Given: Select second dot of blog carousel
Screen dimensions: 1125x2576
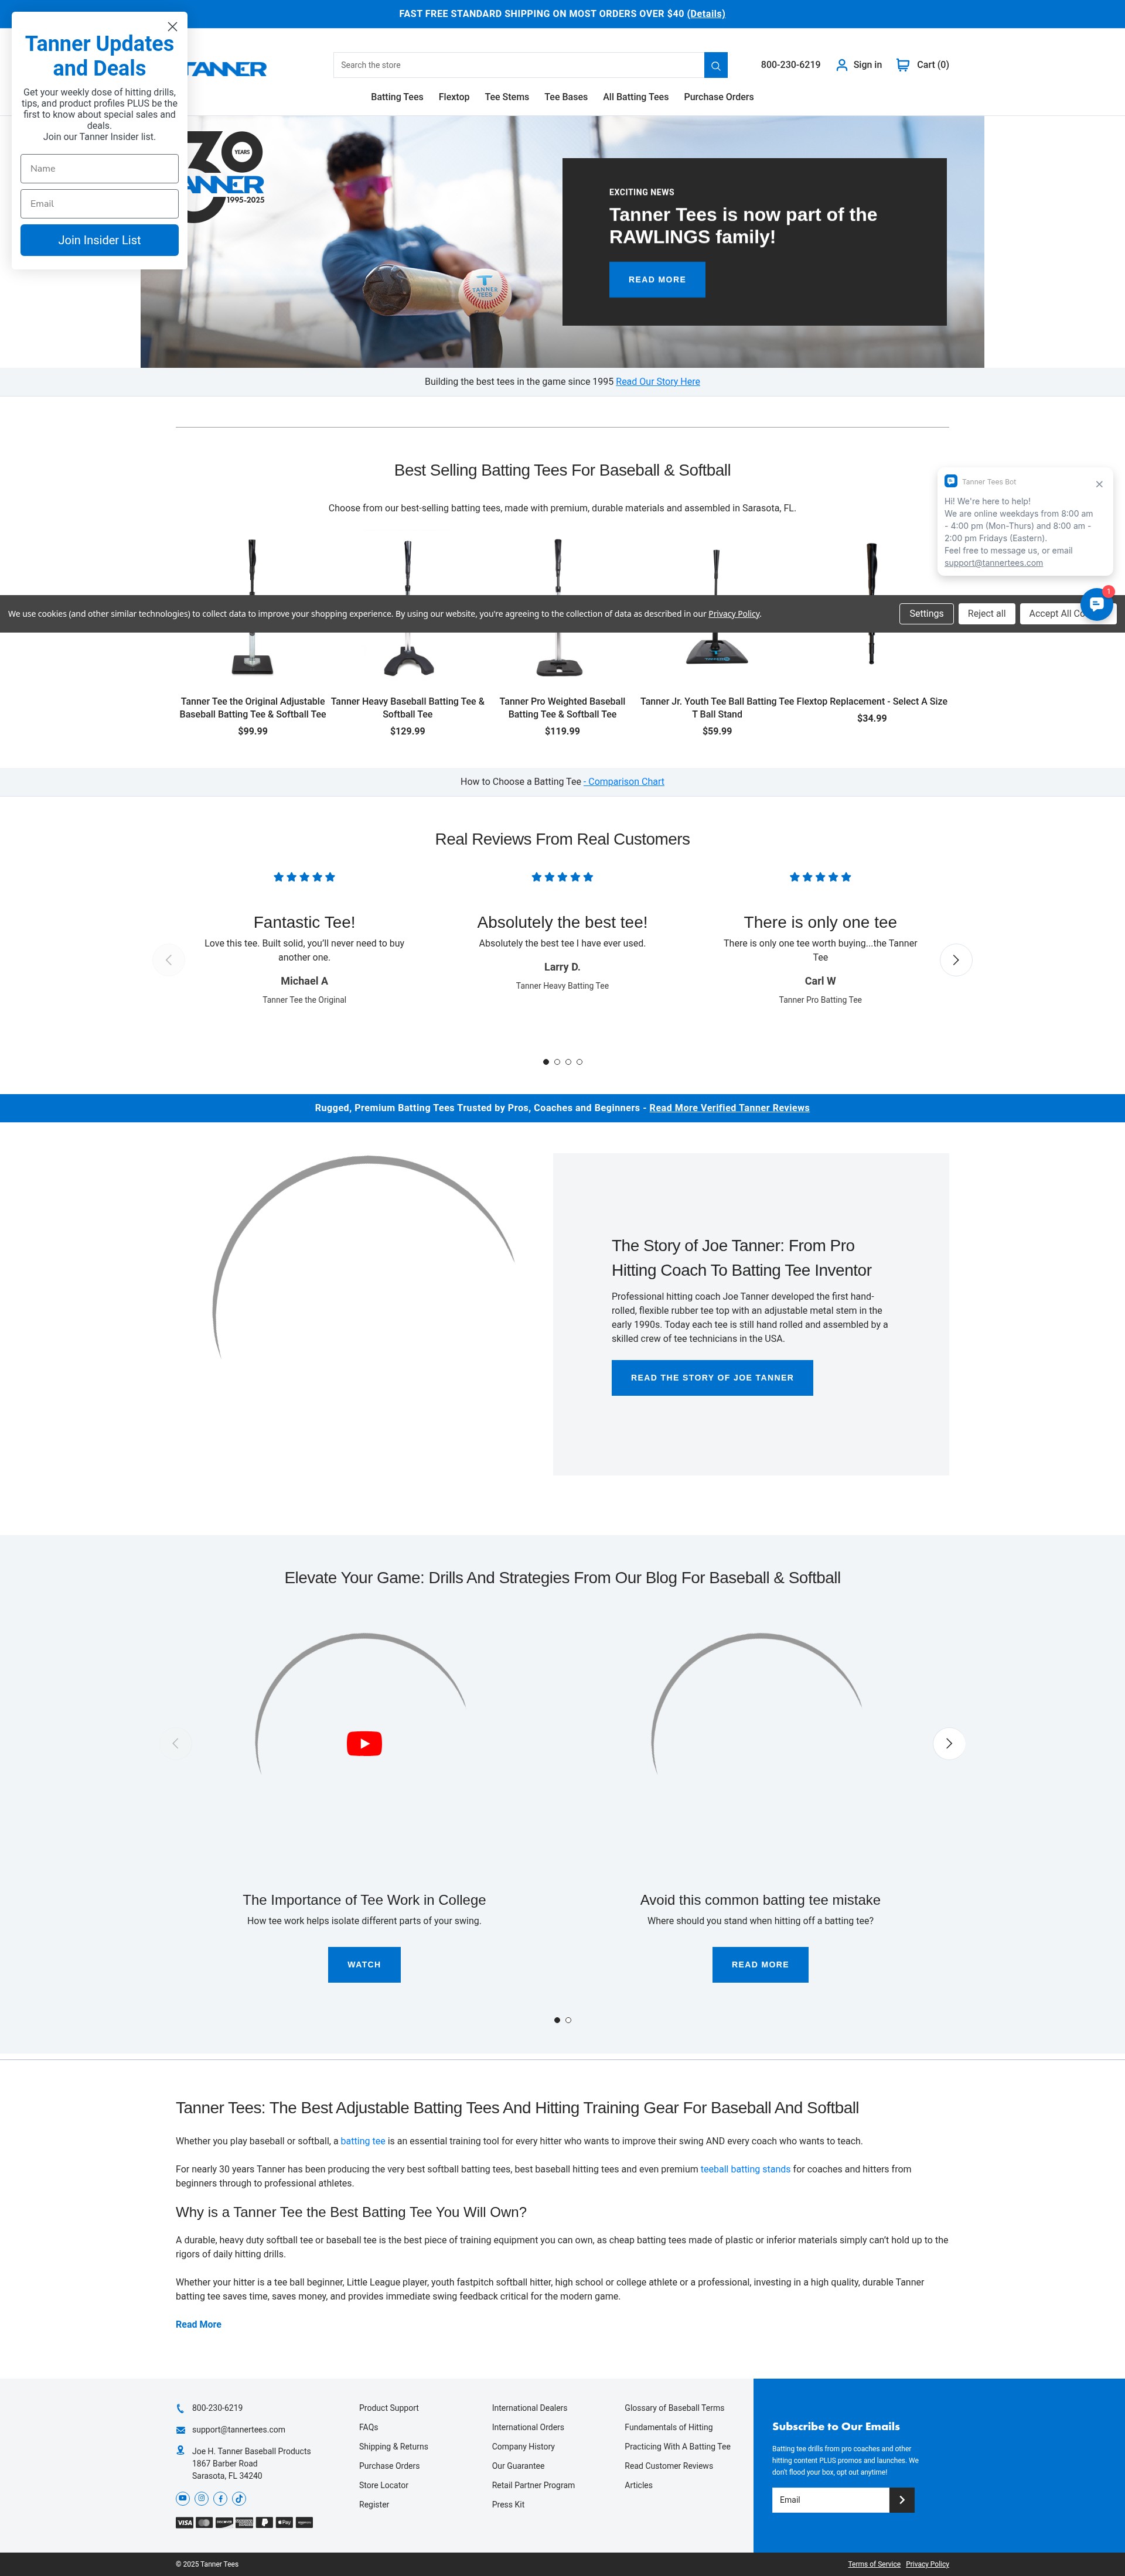Looking at the screenshot, I should point(568,2020).
